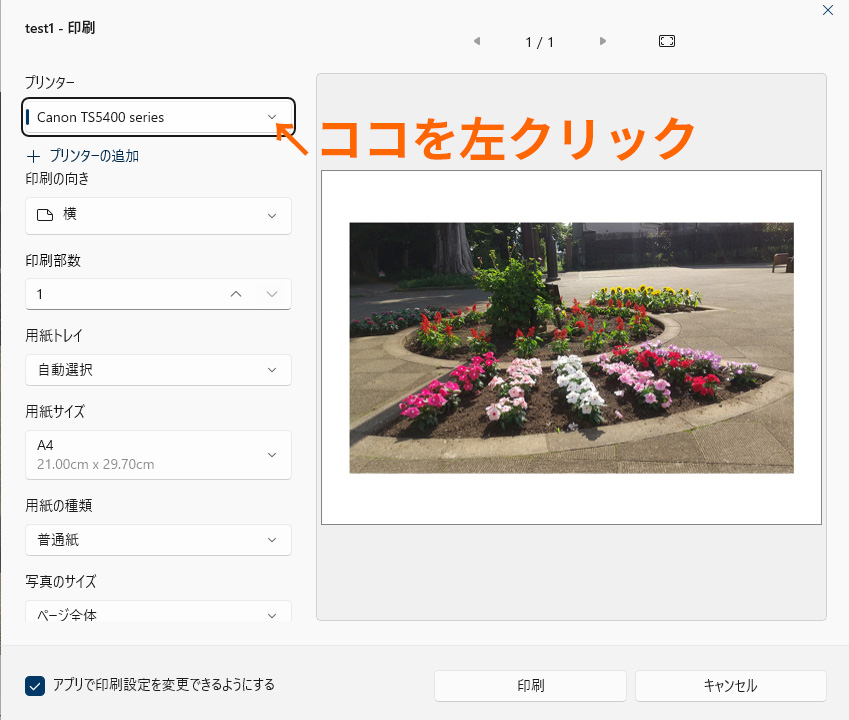The height and width of the screenshot is (720, 849).
Task: Increase 印刷部数 with the up arrow
Action: pos(236,294)
